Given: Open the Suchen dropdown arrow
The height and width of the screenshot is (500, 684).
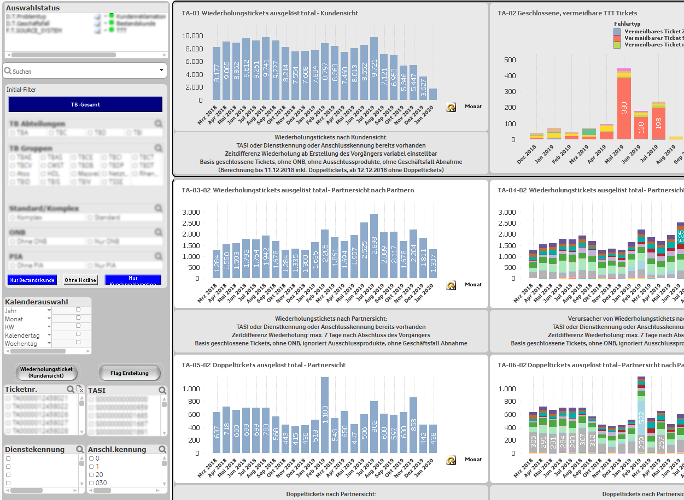Looking at the screenshot, I should (x=161, y=71).
